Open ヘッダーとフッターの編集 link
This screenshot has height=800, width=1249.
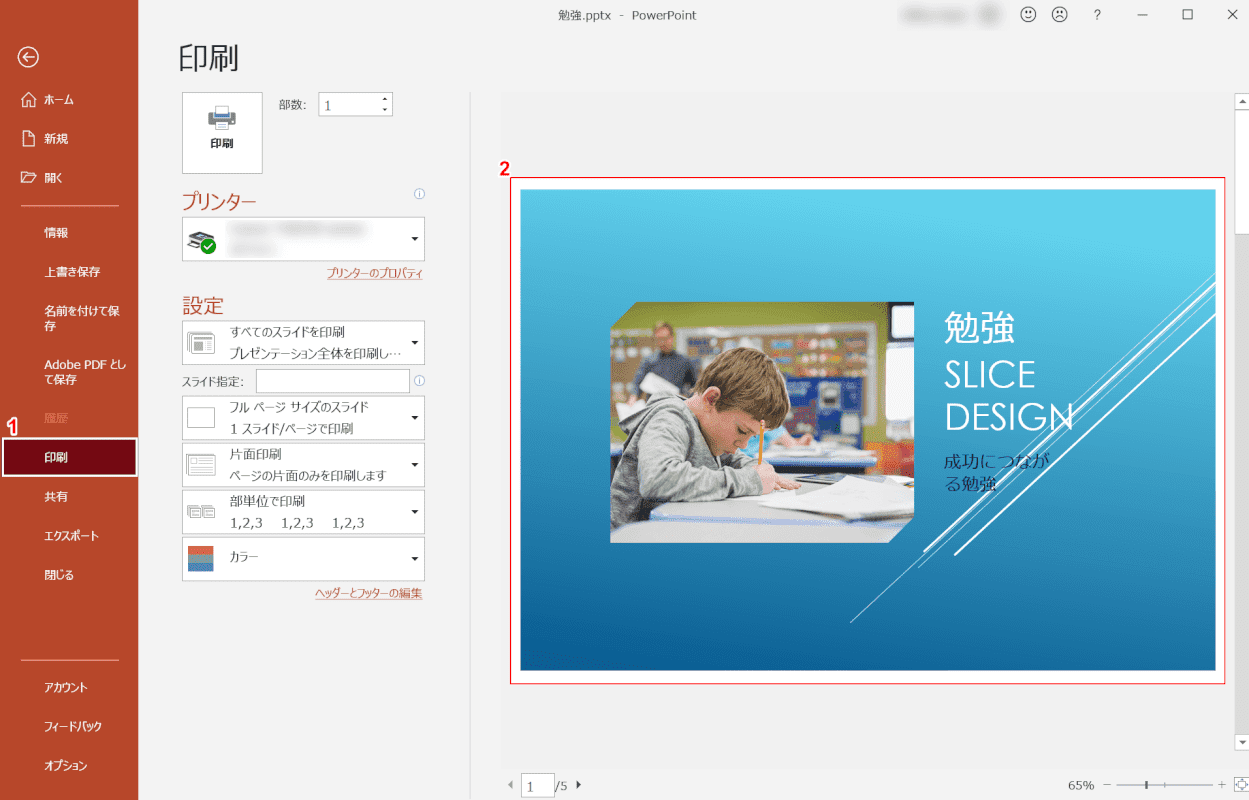pyautogui.click(x=368, y=593)
